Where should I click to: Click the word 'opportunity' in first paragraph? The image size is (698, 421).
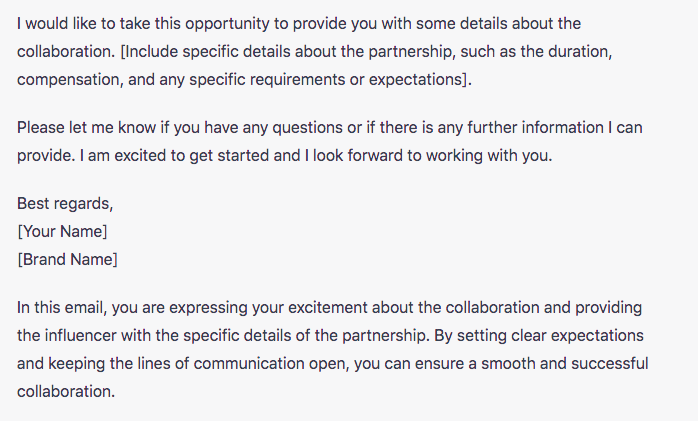(x=227, y=24)
